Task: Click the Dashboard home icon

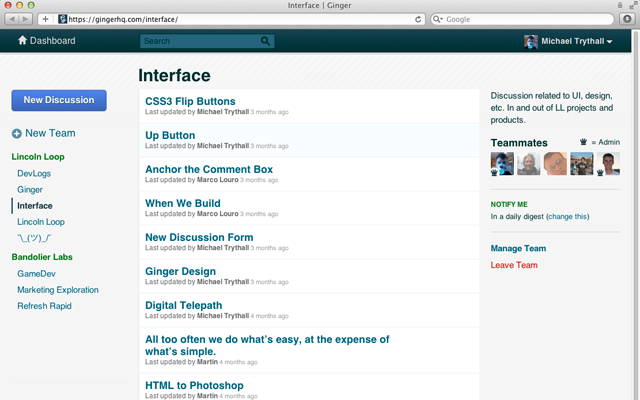Action: point(22,41)
